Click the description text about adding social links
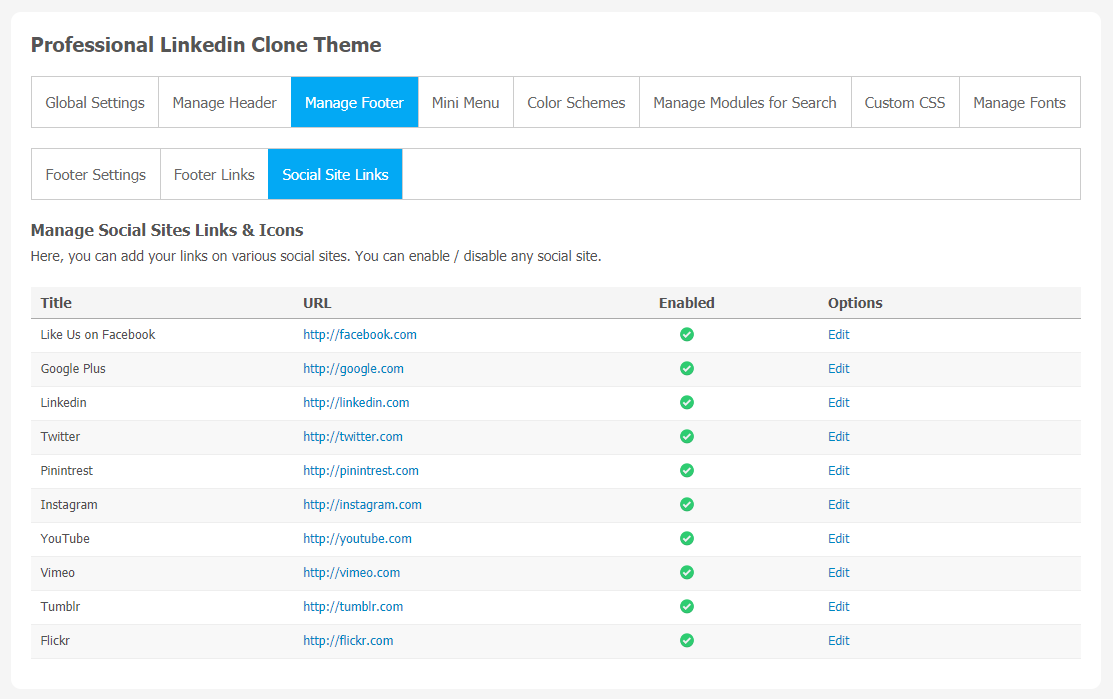The height and width of the screenshot is (699, 1113). pos(316,256)
